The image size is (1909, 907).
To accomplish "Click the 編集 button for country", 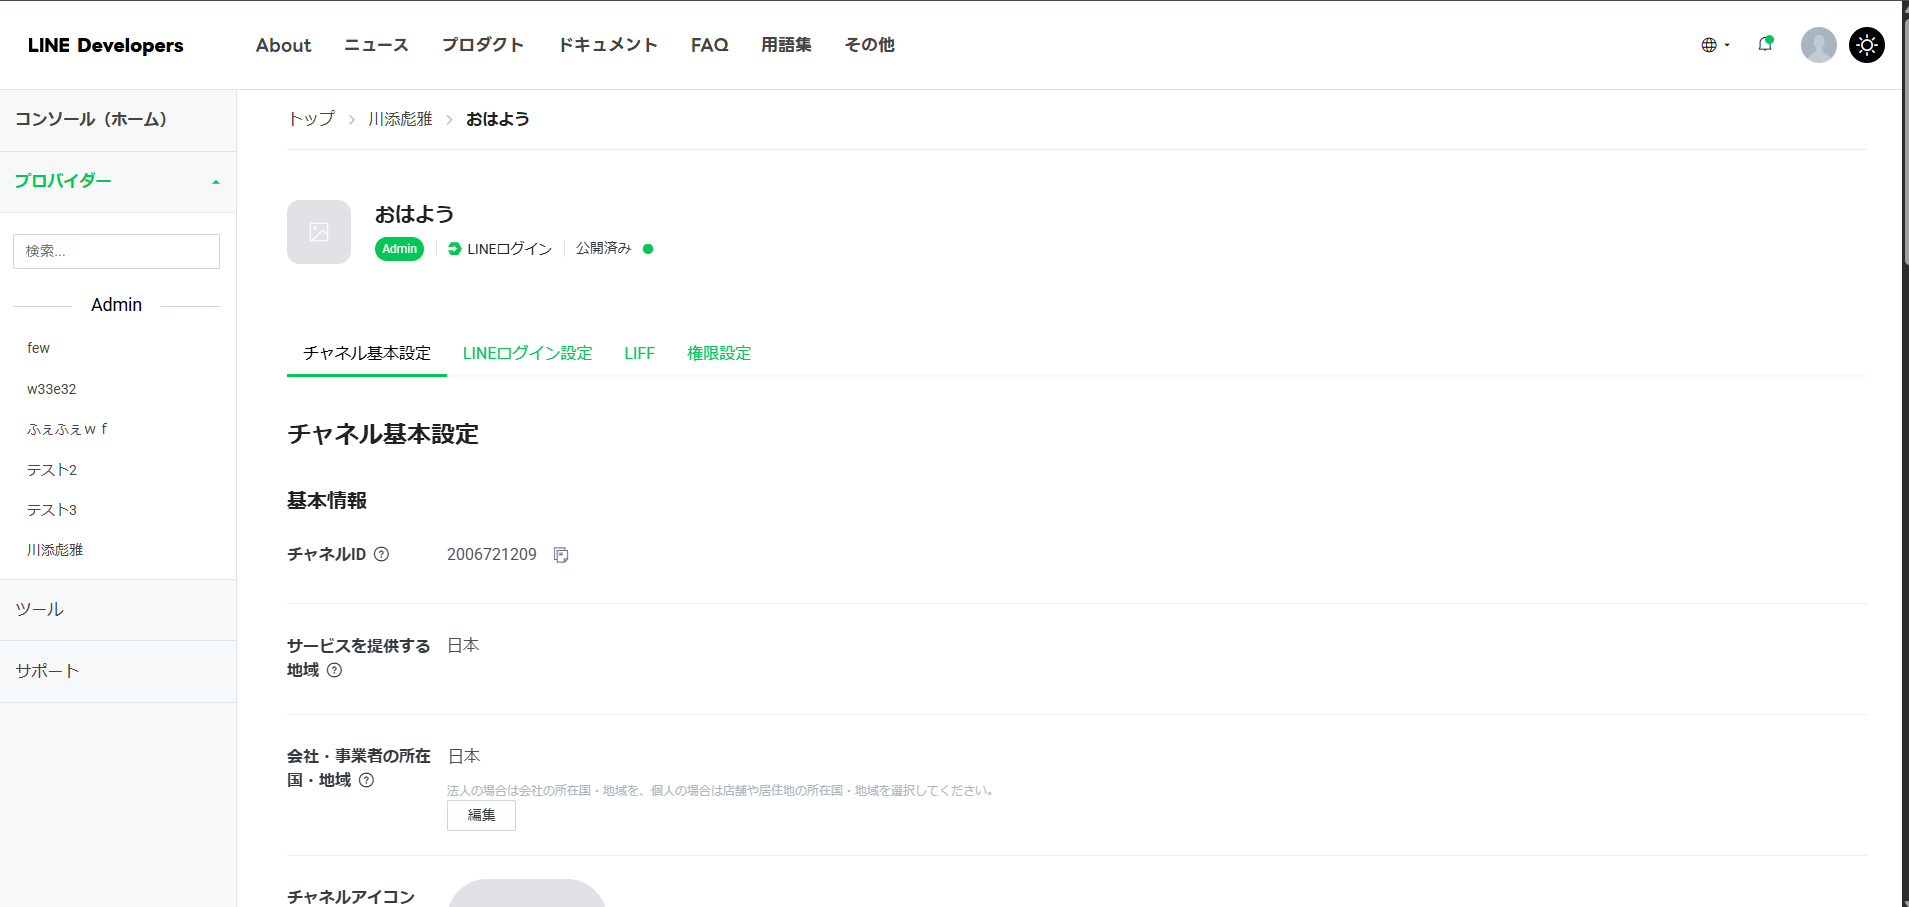I will [x=481, y=815].
